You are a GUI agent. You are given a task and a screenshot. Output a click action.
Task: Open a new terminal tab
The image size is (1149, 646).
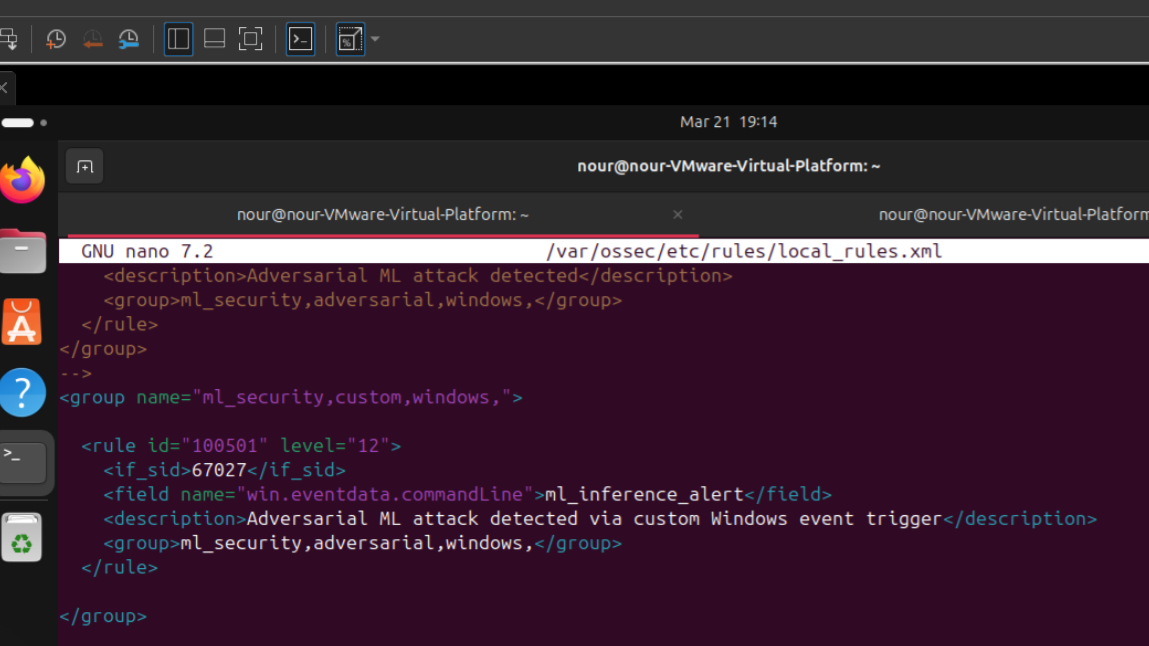pyautogui.click(x=85, y=167)
